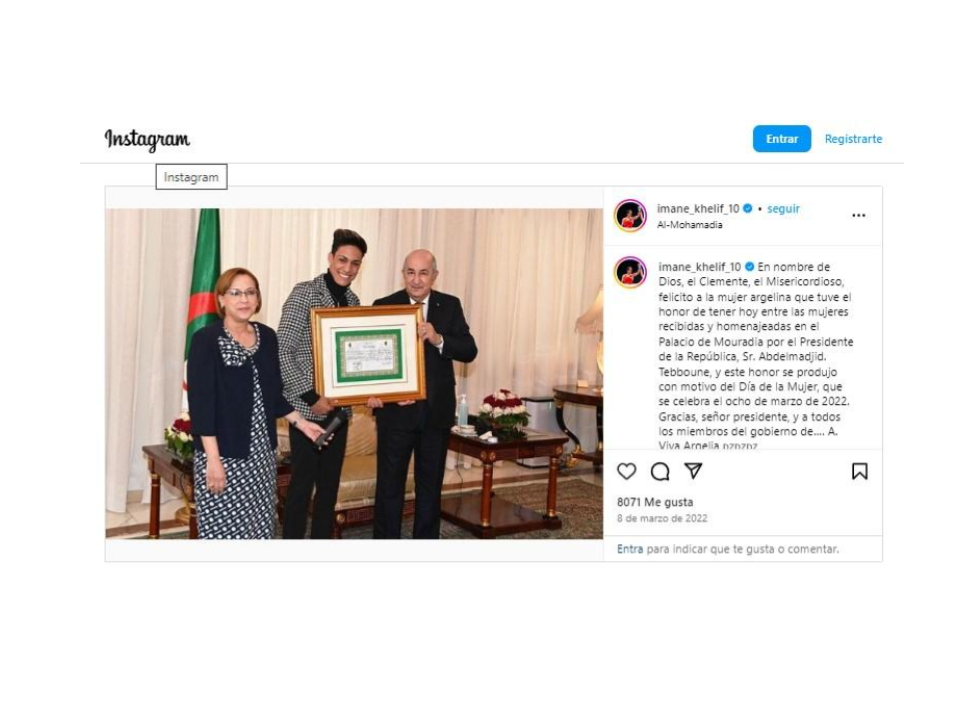Click the Instagram logo

[147, 139]
